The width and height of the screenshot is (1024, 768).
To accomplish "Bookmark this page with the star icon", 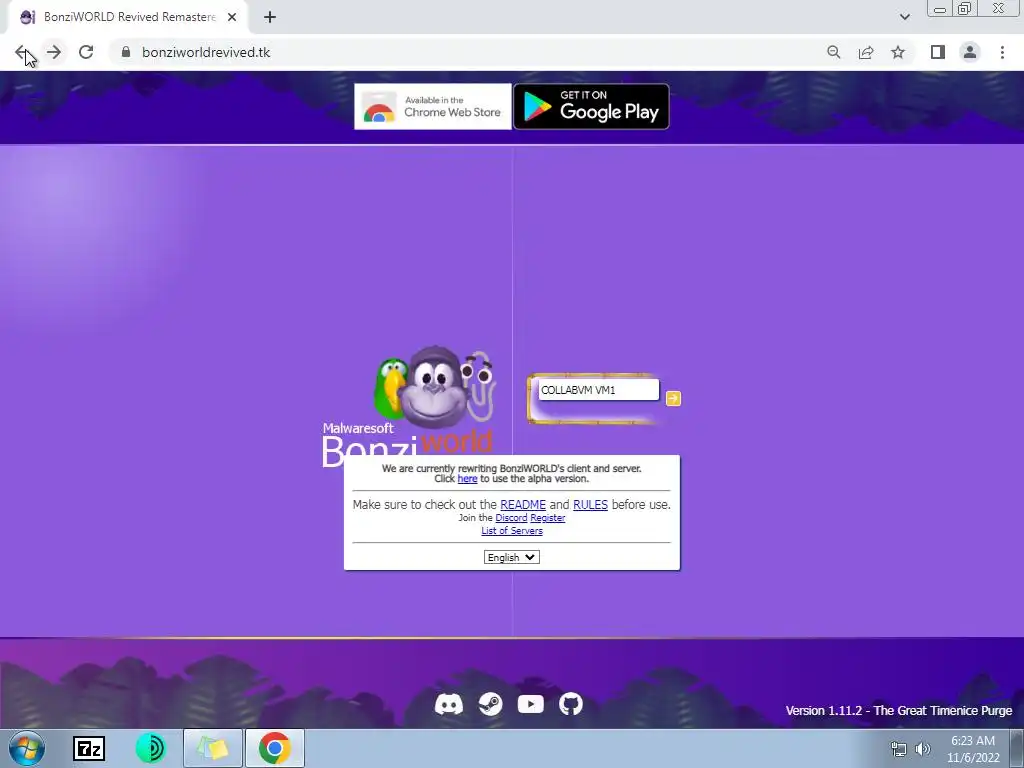I will click(898, 52).
